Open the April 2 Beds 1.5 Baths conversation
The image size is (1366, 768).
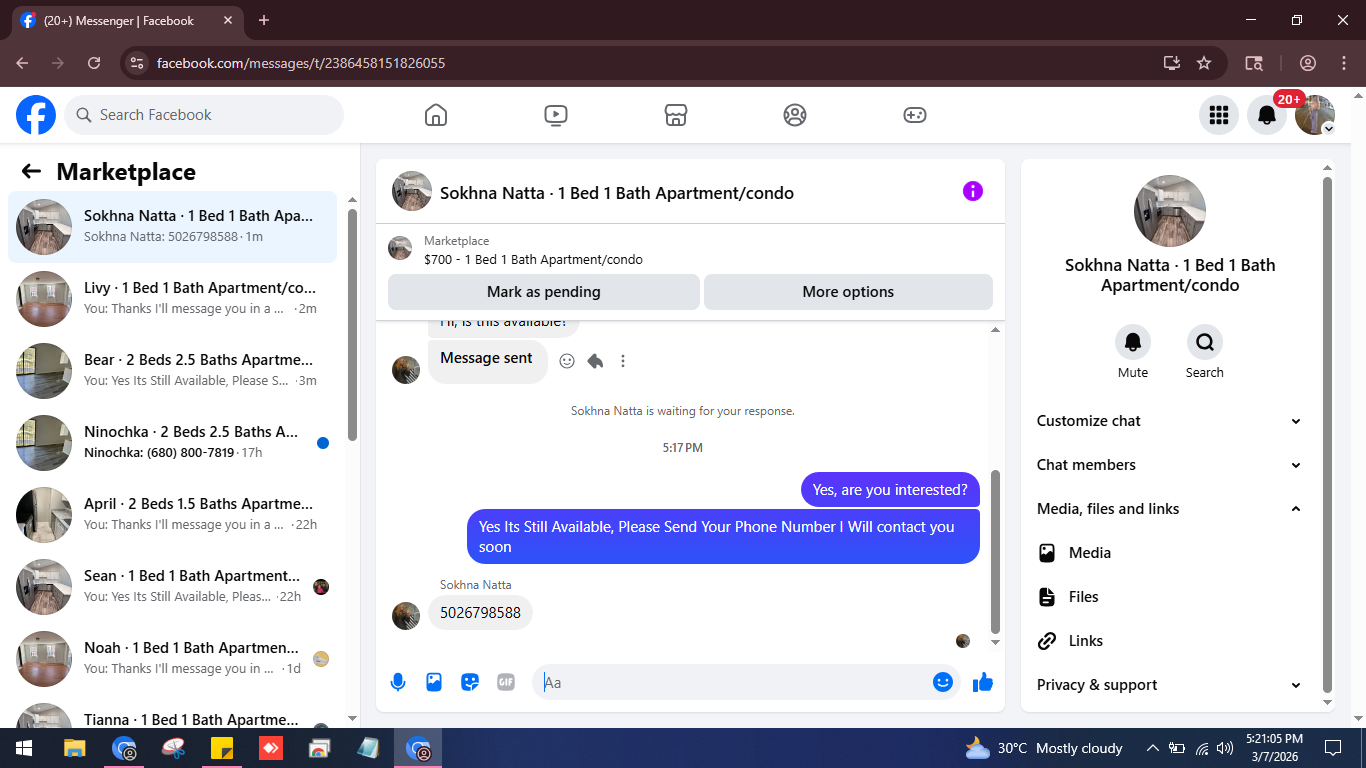click(172, 515)
